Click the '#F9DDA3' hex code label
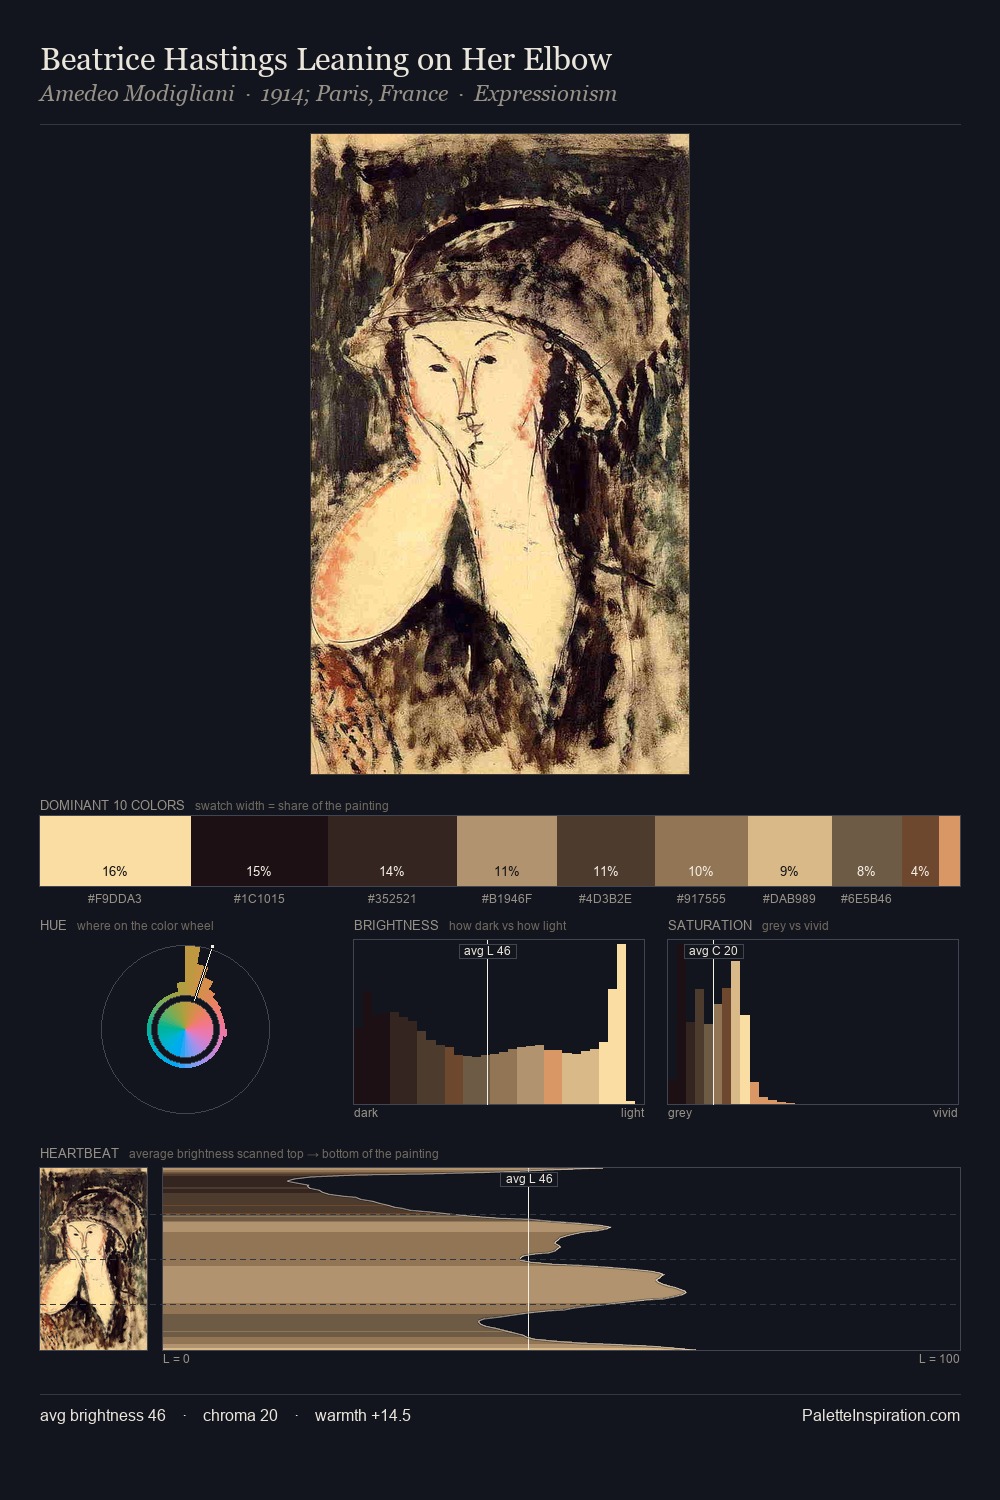The image size is (1000, 1500). click(x=115, y=898)
